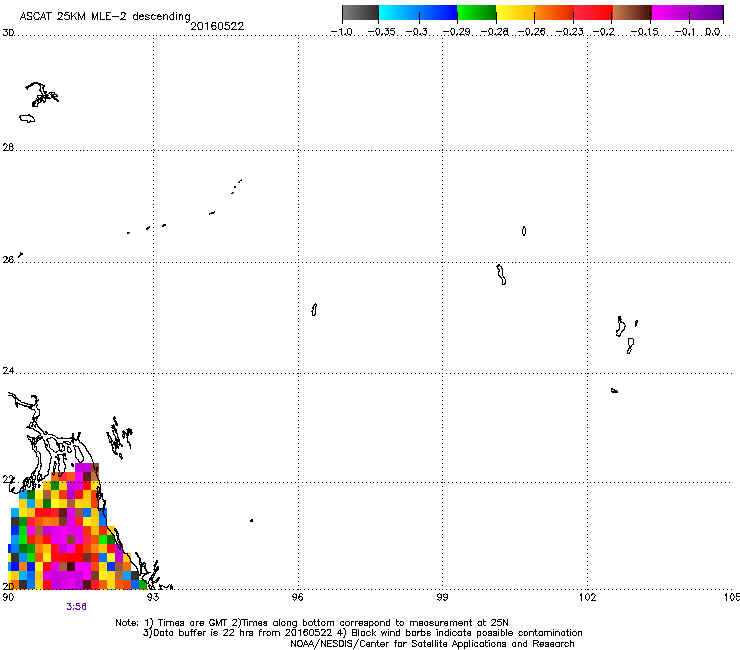
Task: Select the "-0.23" color bar label
Action: pos(570,32)
